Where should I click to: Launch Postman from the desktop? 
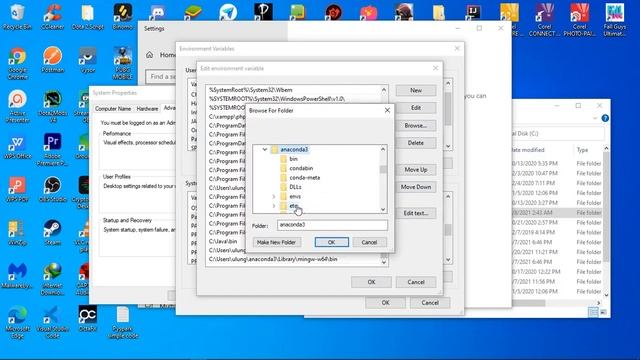[x=53, y=60]
